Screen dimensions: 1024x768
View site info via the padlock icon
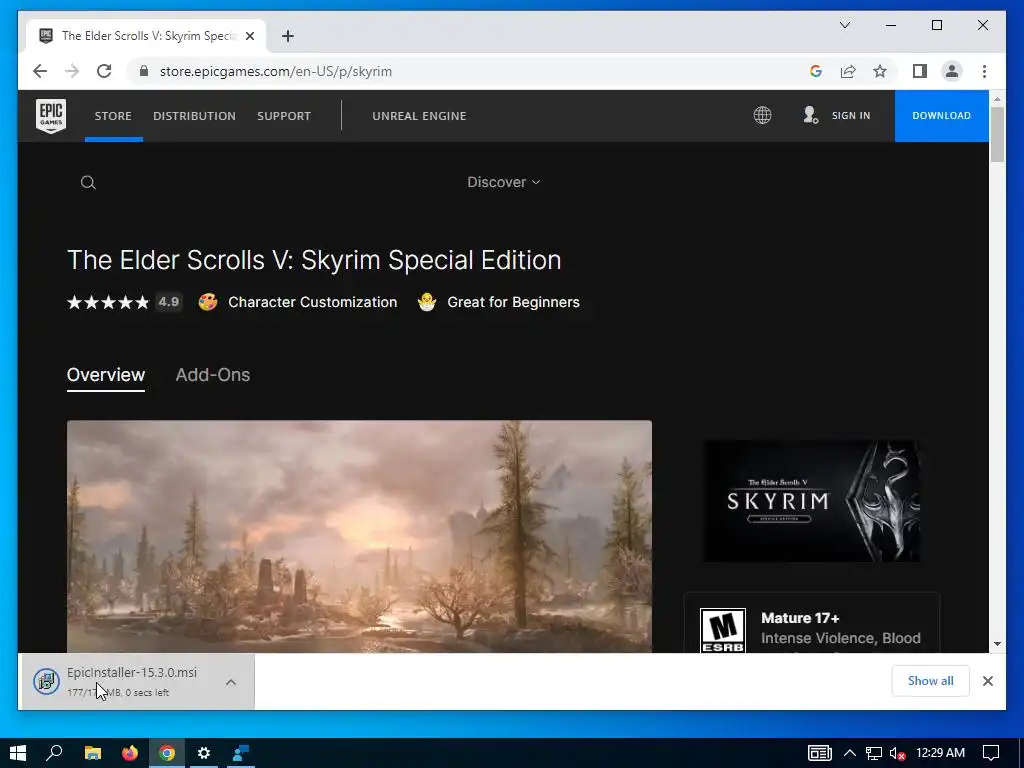click(144, 71)
